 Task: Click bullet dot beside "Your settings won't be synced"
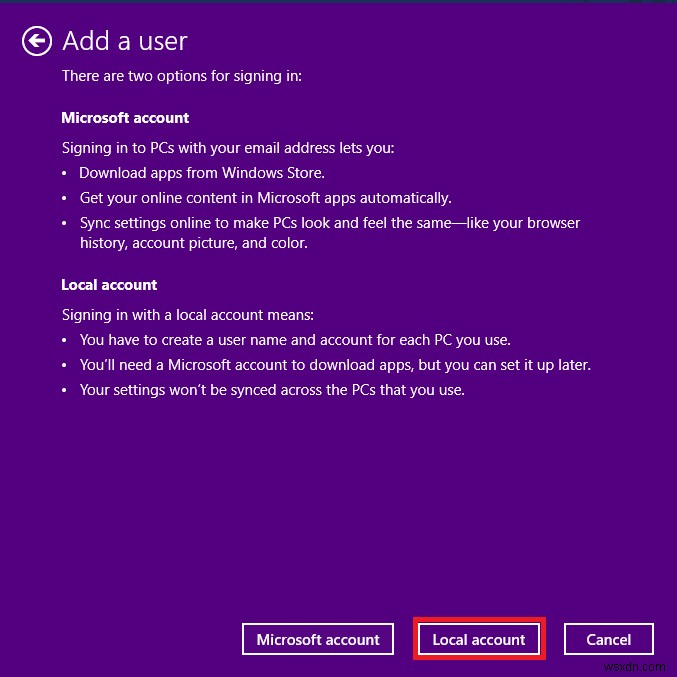65,391
